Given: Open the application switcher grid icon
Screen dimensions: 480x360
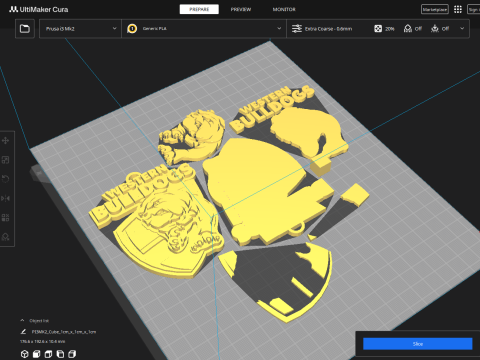Looking at the screenshot, I should tap(458, 9).
